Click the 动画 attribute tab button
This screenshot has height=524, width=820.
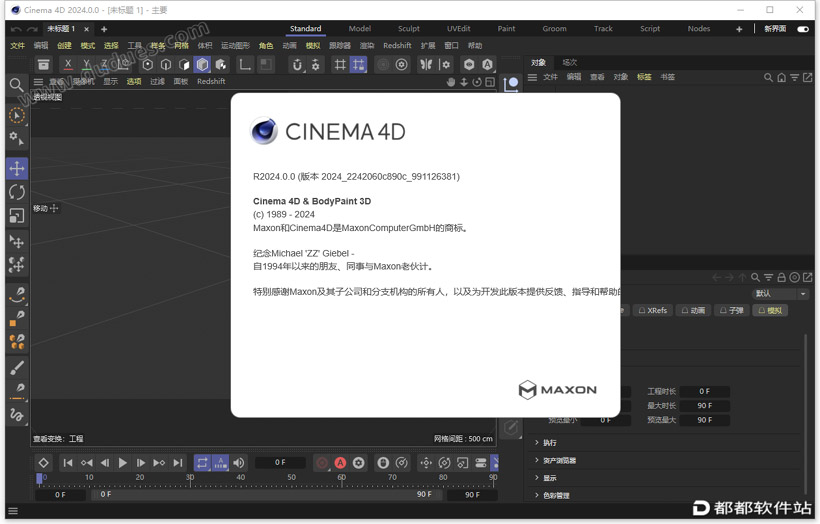pyautogui.click(x=693, y=311)
